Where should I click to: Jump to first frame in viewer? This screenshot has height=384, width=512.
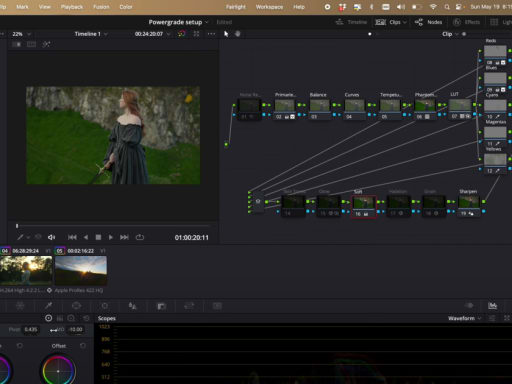point(72,237)
